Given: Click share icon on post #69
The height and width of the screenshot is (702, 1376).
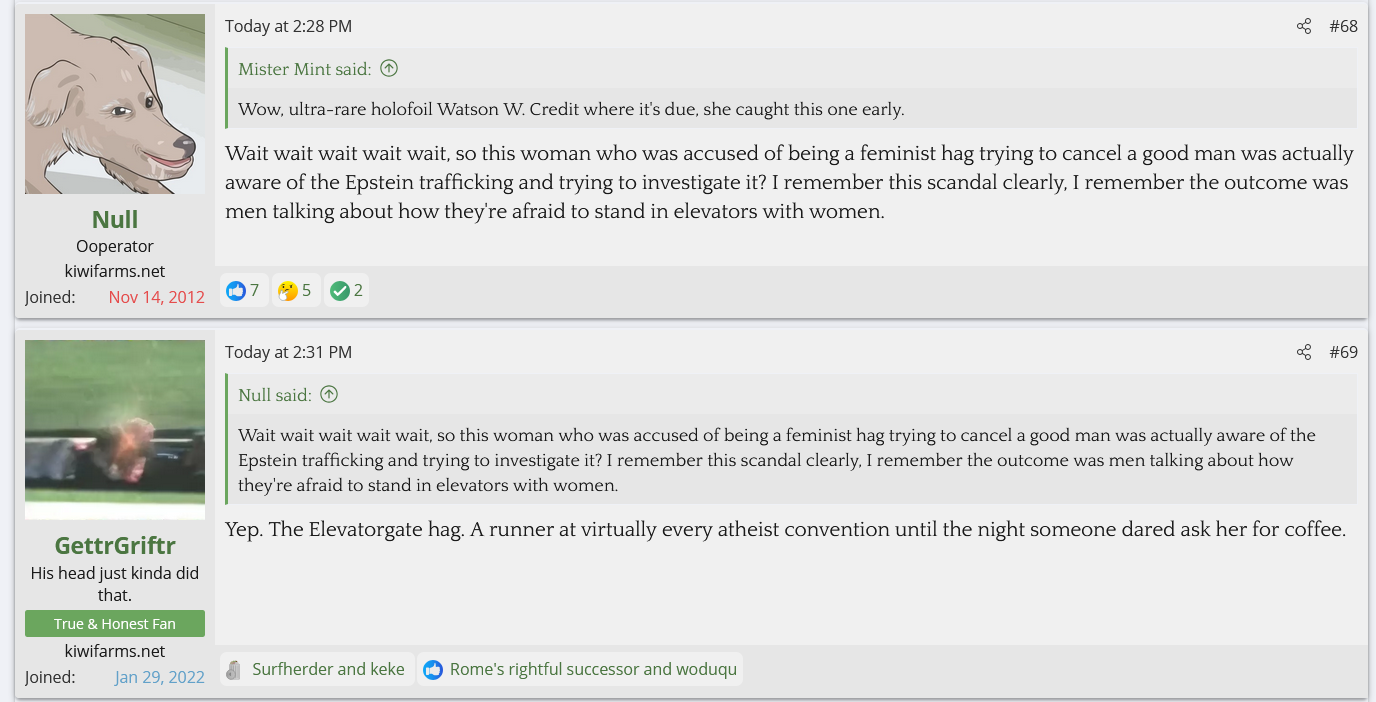Looking at the screenshot, I should tap(1303, 352).
